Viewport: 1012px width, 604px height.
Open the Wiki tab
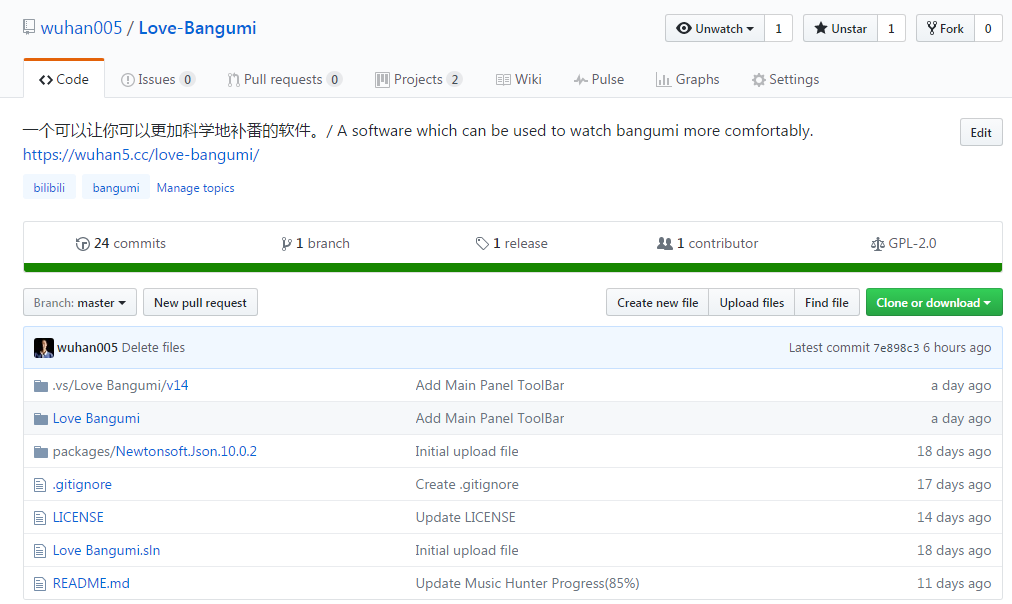tap(519, 79)
